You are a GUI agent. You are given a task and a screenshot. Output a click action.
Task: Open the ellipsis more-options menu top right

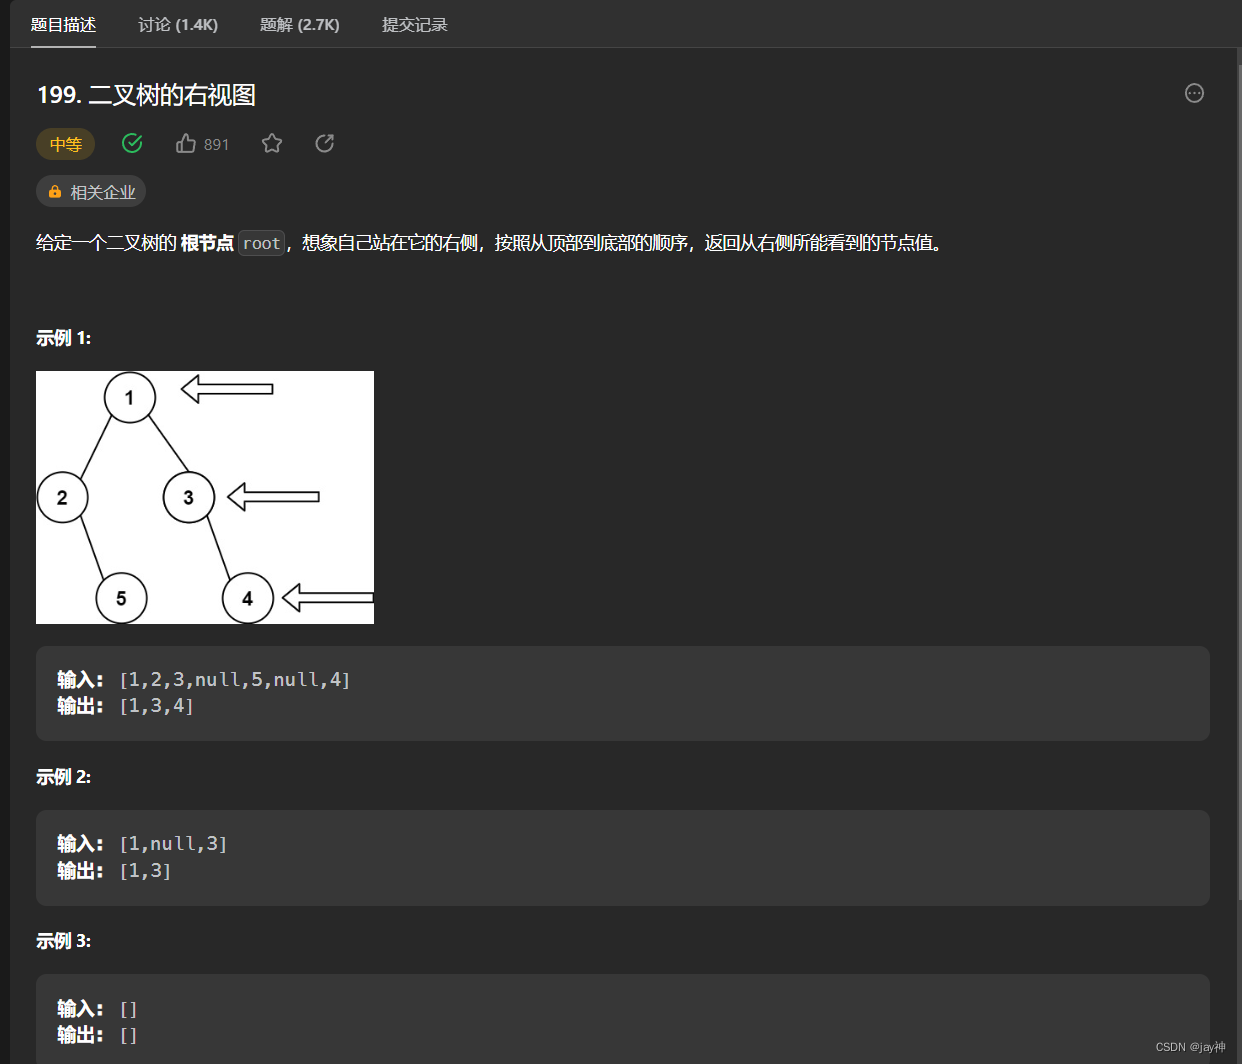(1194, 93)
